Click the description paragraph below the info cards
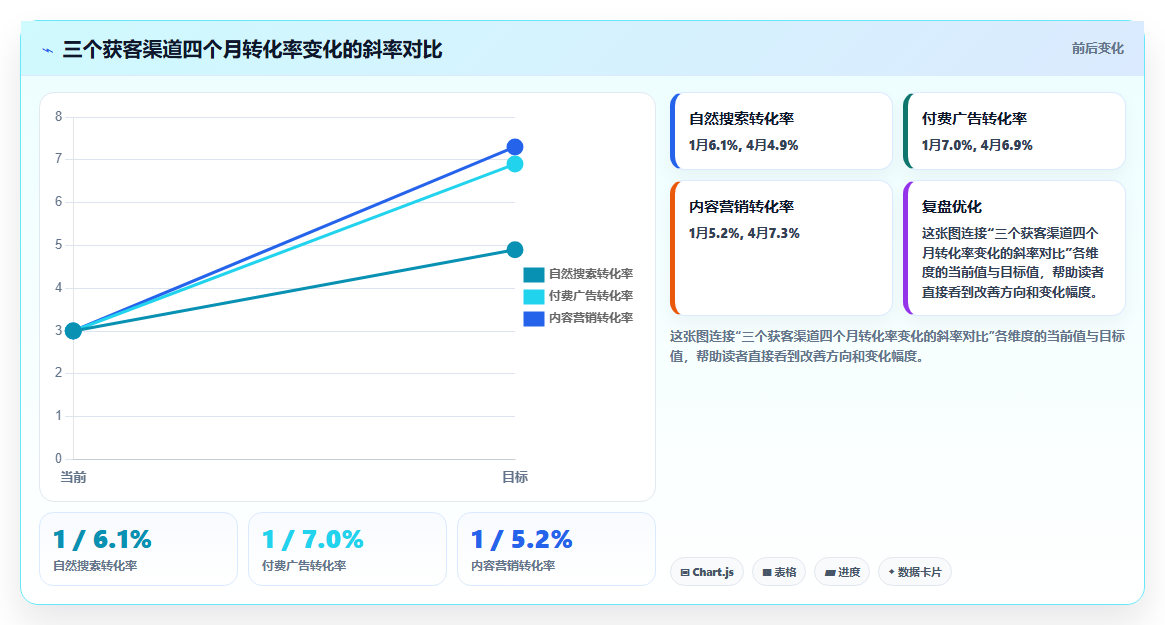This screenshot has height=625, width=1165. click(897, 346)
